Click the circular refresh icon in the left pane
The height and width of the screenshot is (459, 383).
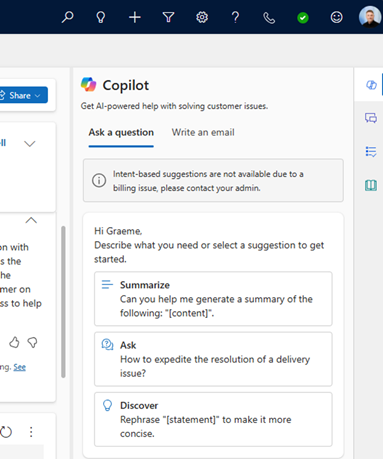point(6,432)
